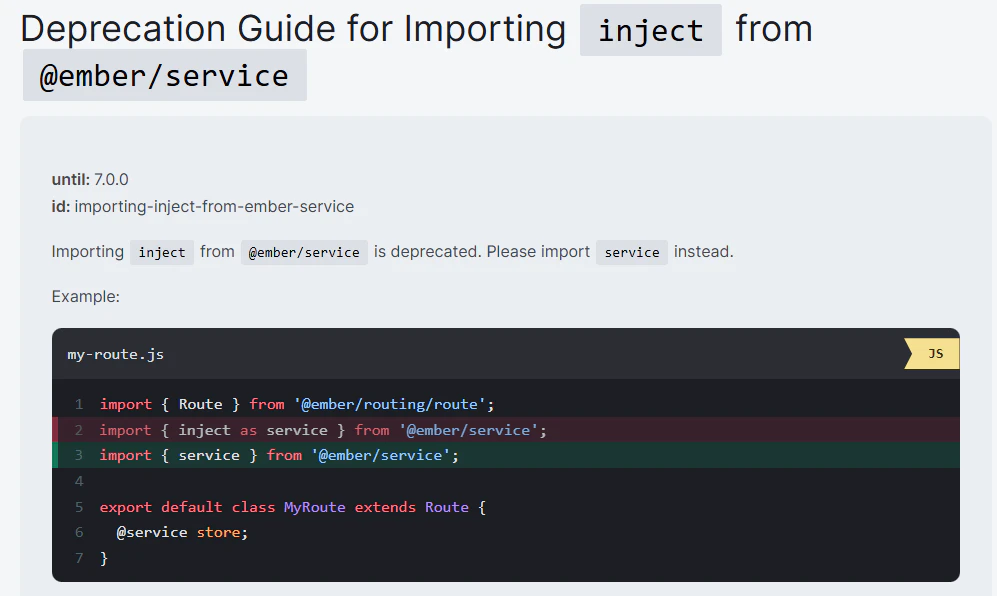Click the 'Example:' label
The image size is (997, 596).
point(86,296)
